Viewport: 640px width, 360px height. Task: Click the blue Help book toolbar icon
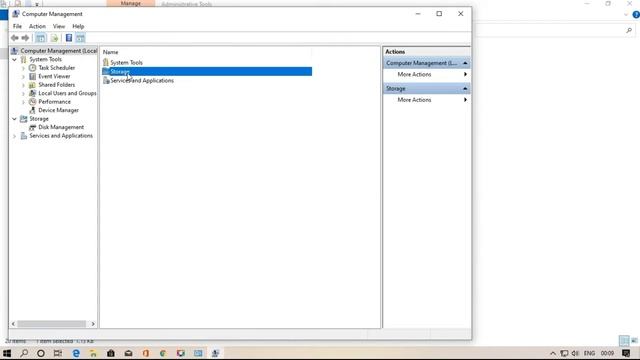pos(69,38)
